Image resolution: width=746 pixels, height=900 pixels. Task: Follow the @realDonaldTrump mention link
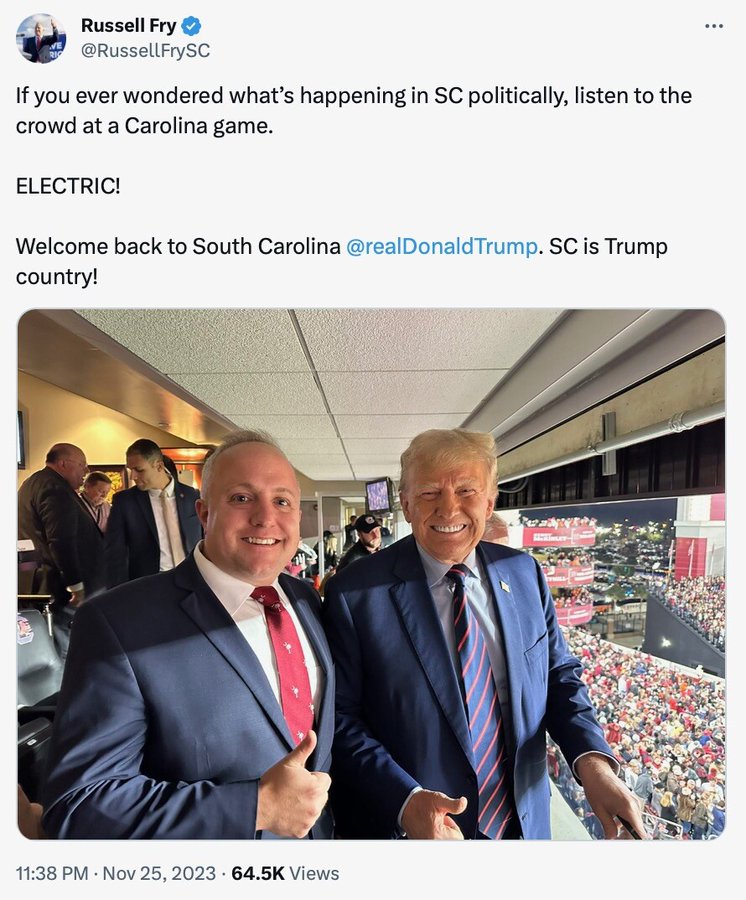coord(442,246)
